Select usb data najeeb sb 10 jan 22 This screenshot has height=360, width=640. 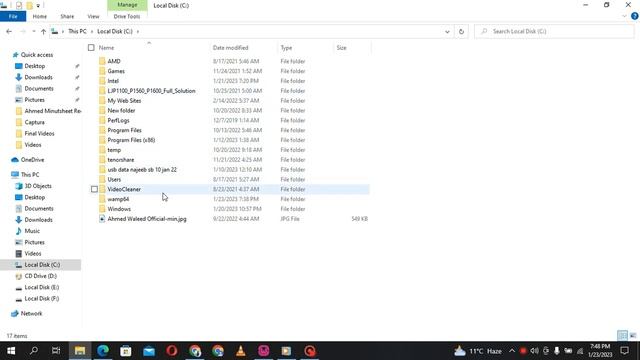(x=142, y=169)
